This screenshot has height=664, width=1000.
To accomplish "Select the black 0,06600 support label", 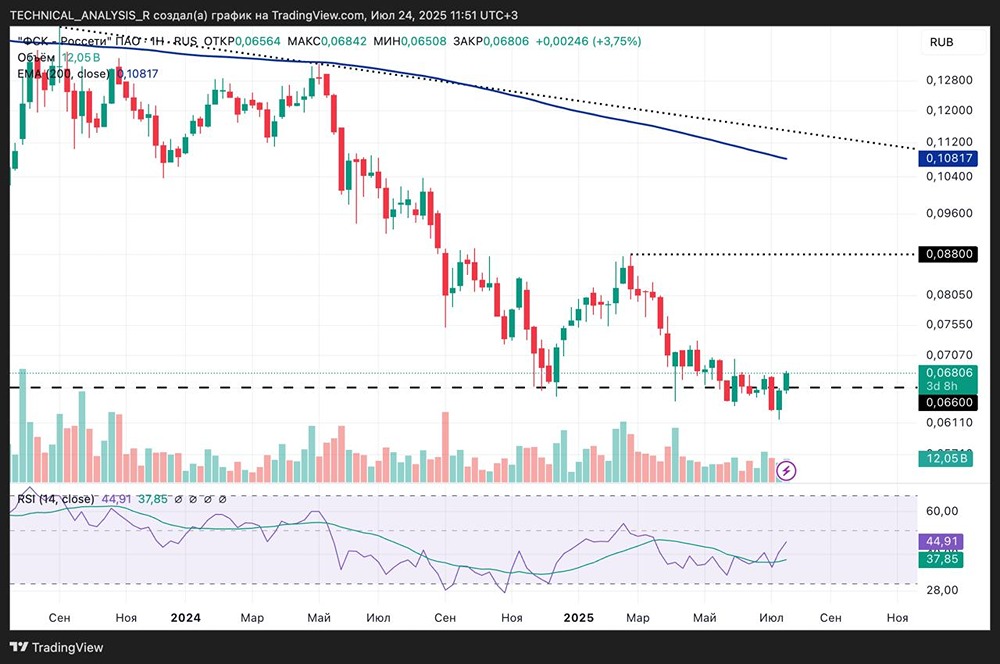I will tap(948, 402).
